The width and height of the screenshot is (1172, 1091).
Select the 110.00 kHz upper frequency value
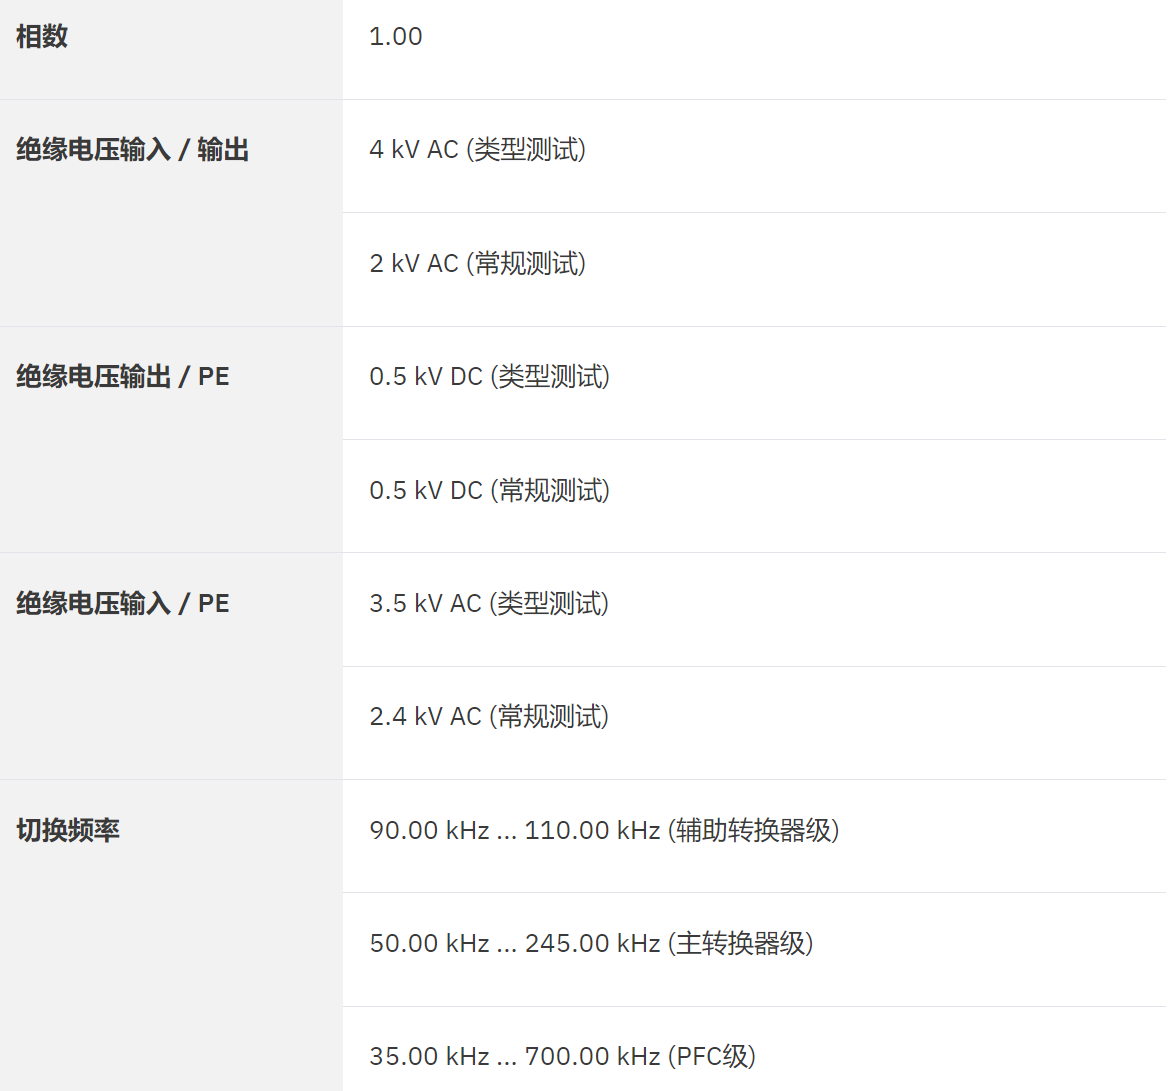click(x=592, y=831)
